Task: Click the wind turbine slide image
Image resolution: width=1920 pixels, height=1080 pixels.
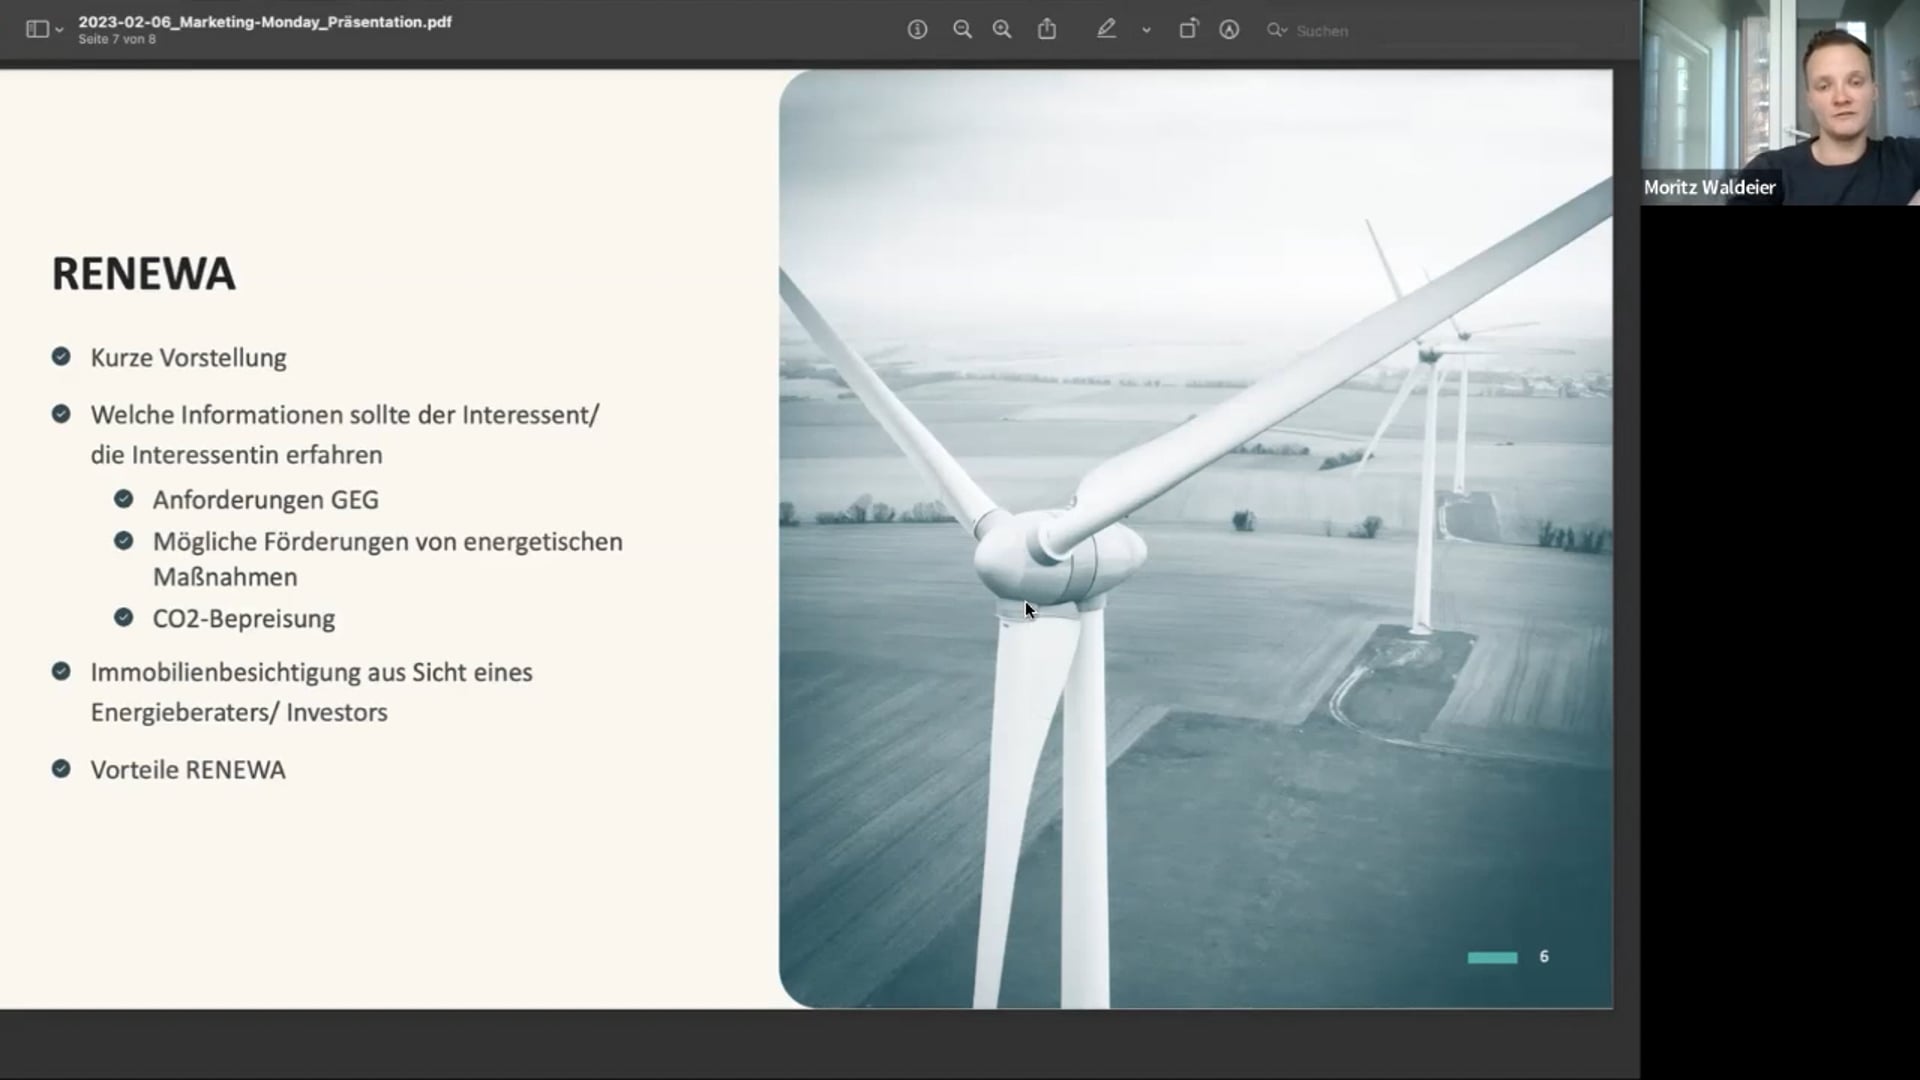Action: (1196, 539)
